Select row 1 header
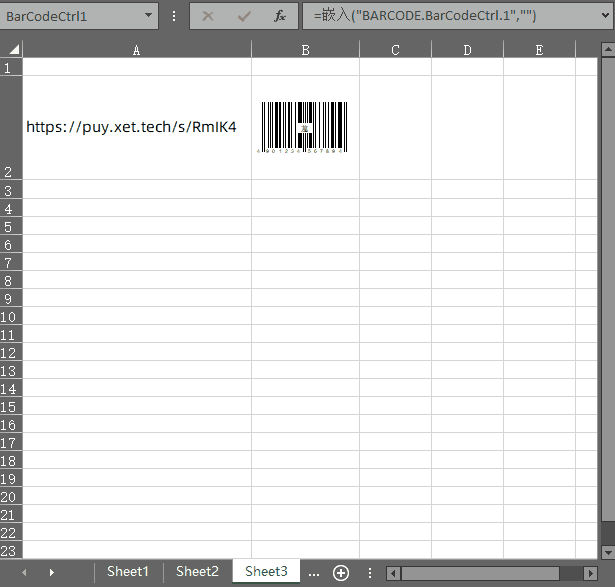 point(11,67)
